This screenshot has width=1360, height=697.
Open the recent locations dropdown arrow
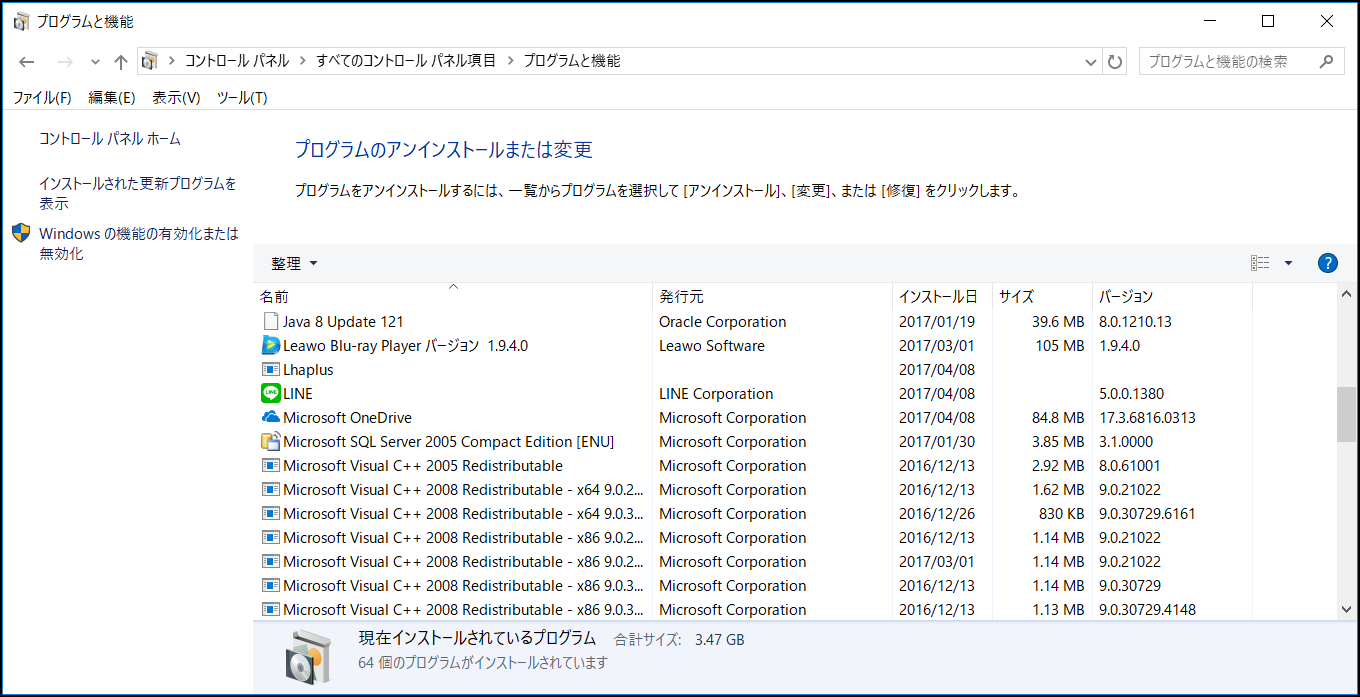(95, 62)
